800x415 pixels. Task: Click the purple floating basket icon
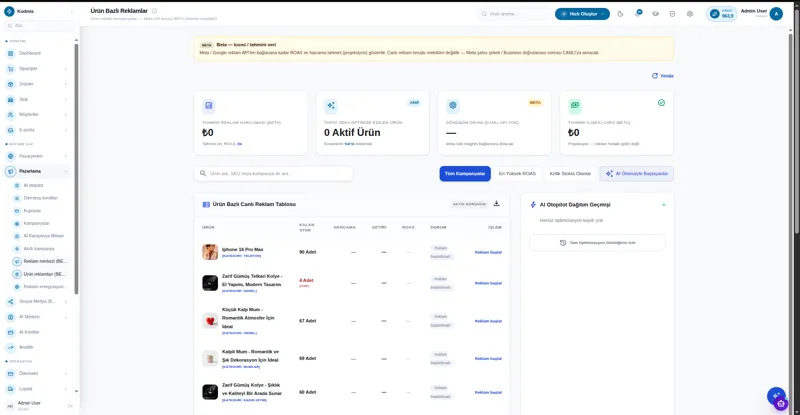[781, 404]
